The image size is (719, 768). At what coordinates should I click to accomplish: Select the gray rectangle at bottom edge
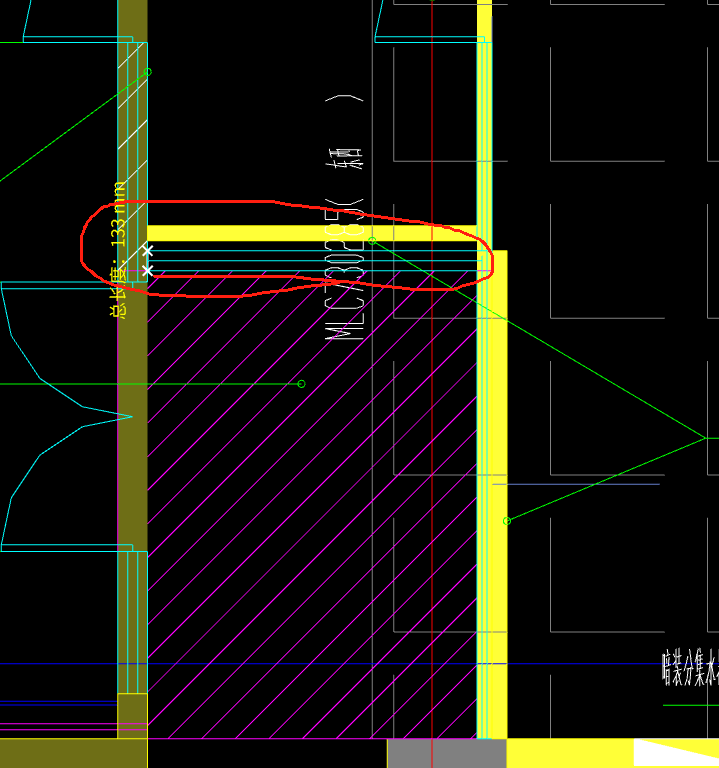click(447, 753)
